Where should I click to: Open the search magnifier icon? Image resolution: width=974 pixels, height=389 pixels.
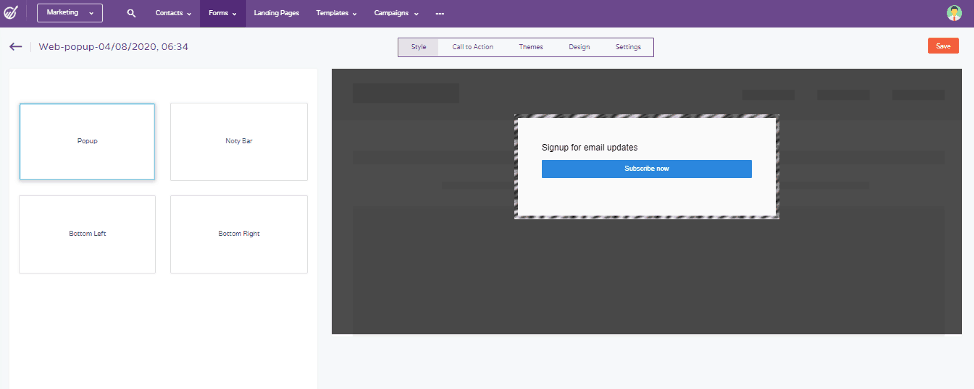pyautogui.click(x=131, y=13)
